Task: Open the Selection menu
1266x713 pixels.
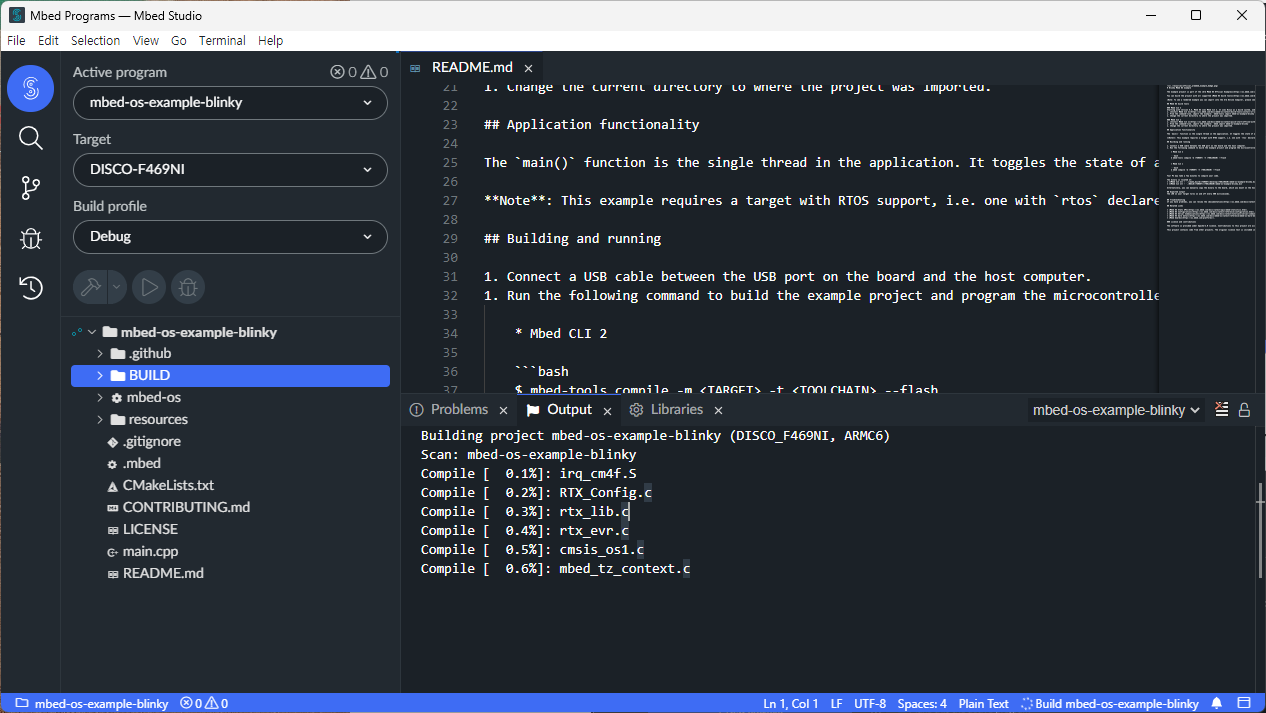Action: (x=95, y=40)
